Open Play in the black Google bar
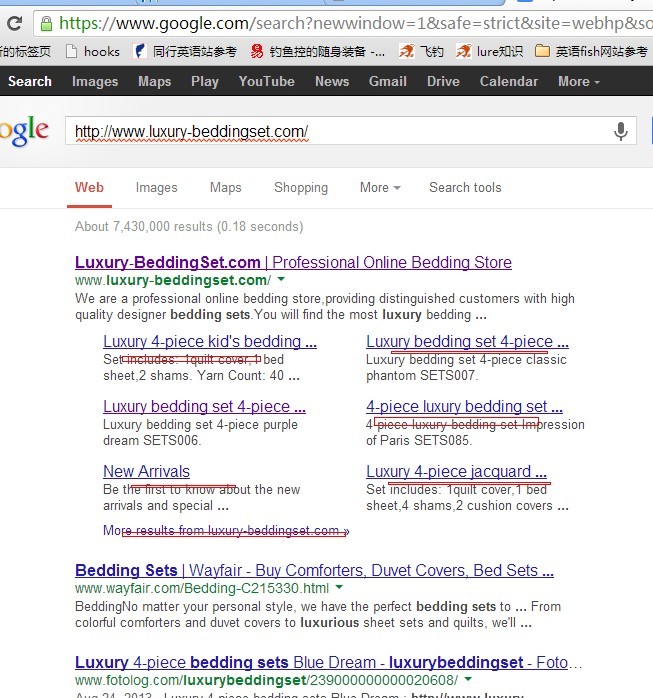Viewport: 653px width, 698px height. [x=205, y=81]
